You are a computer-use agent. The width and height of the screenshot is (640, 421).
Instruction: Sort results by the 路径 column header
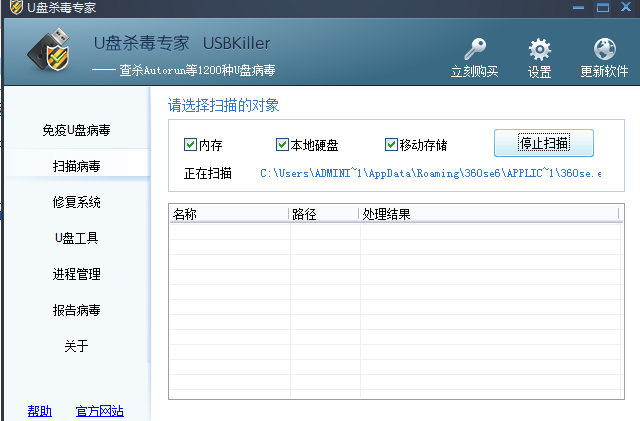coord(324,214)
